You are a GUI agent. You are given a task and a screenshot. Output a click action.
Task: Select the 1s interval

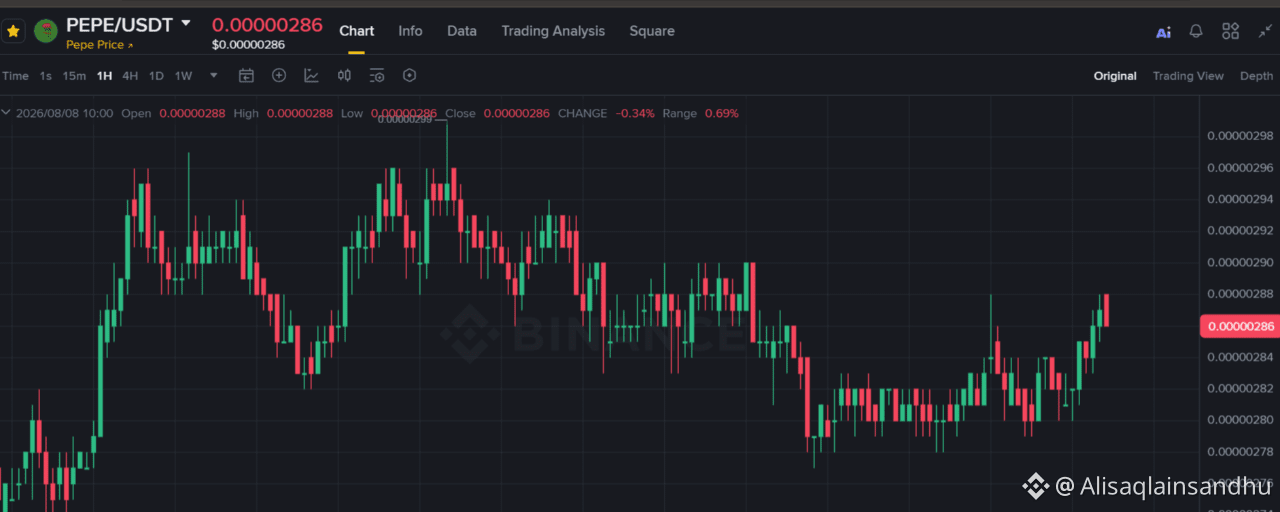pyautogui.click(x=46, y=76)
